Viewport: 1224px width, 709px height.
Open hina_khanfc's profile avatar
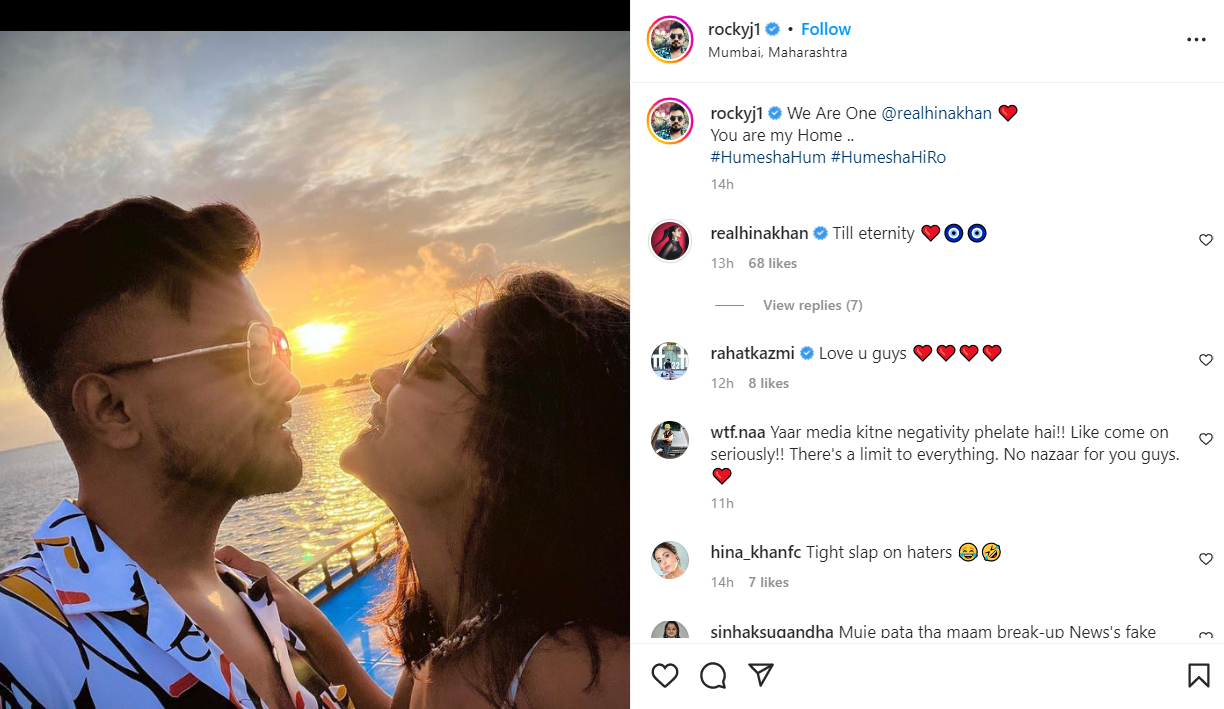pos(670,560)
